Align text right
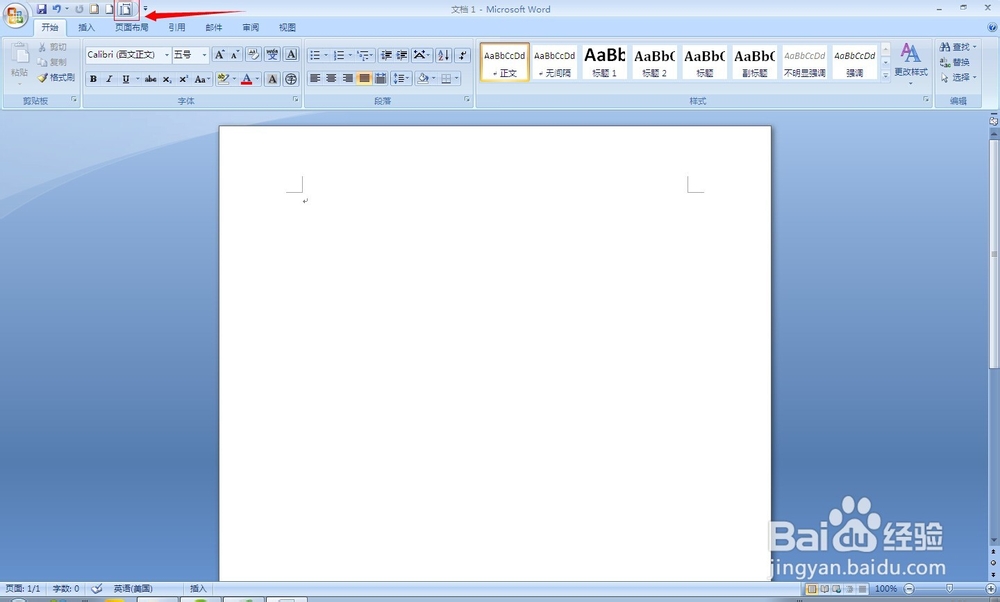 (x=348, y=78)
